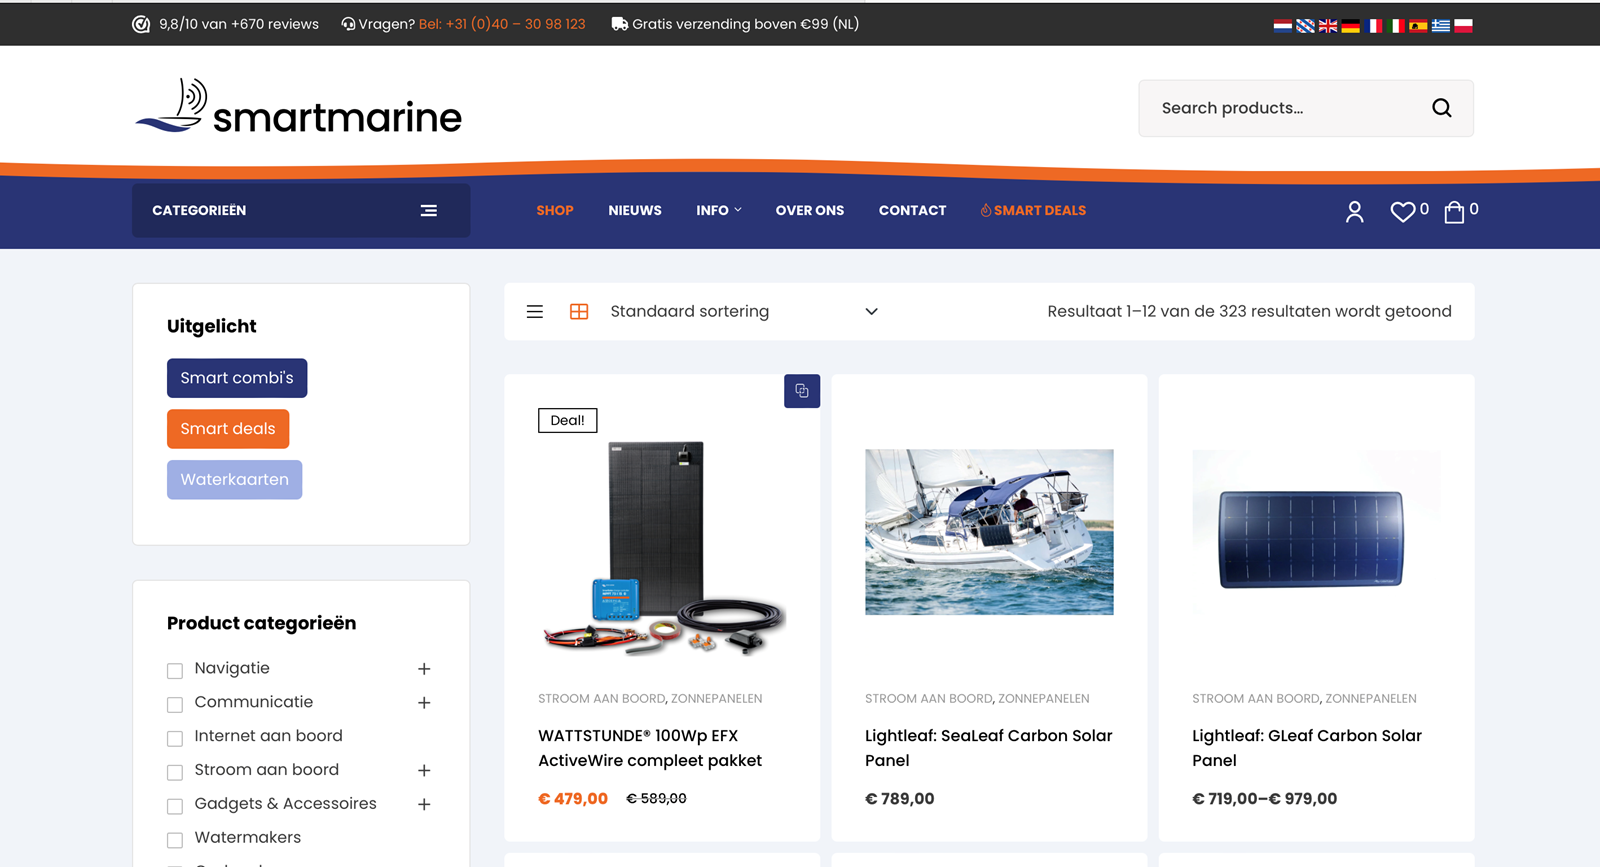Enable the Watermakers category filter

(175, 840)
